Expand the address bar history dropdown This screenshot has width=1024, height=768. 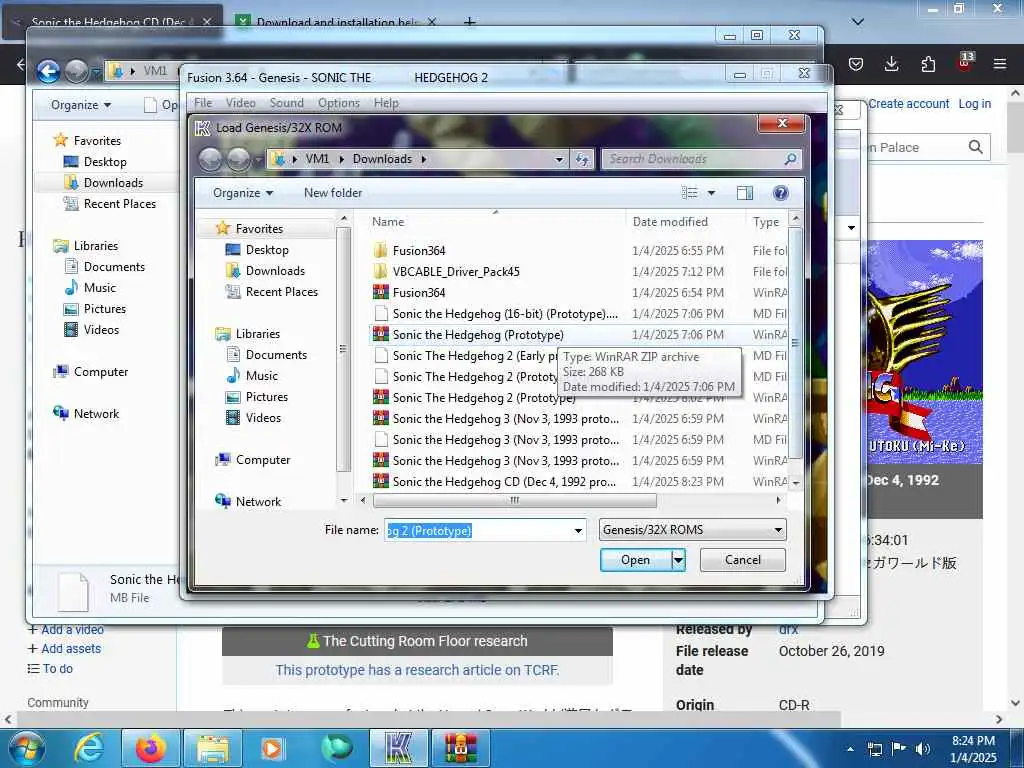tap(559, 159)
